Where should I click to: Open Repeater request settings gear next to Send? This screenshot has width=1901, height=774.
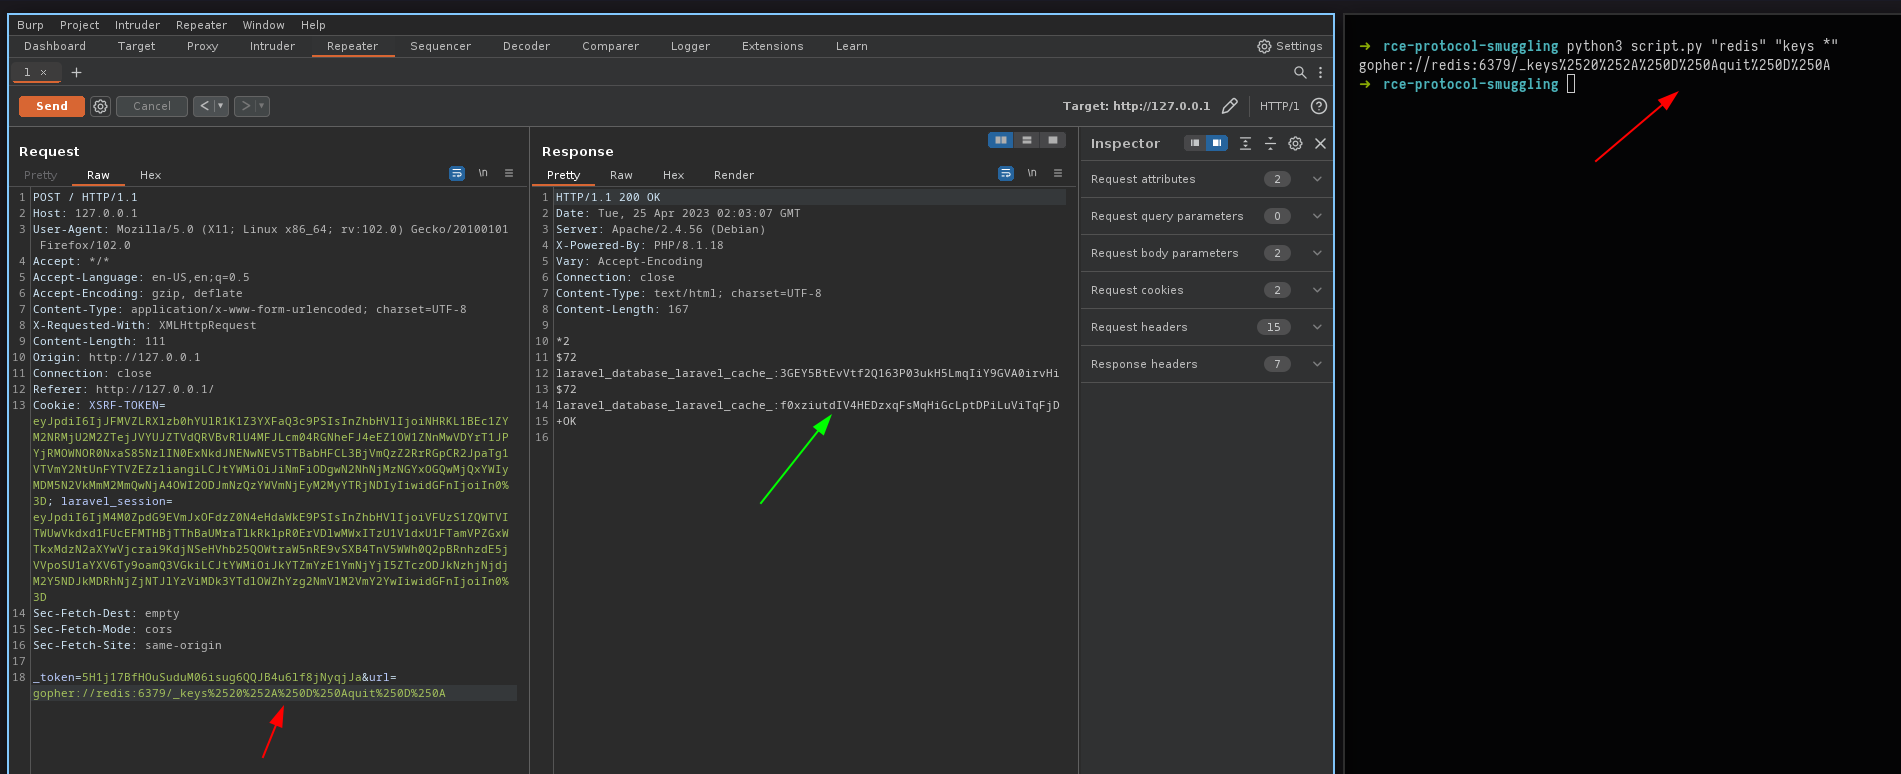pyautogui.click(x=100, y=106)
